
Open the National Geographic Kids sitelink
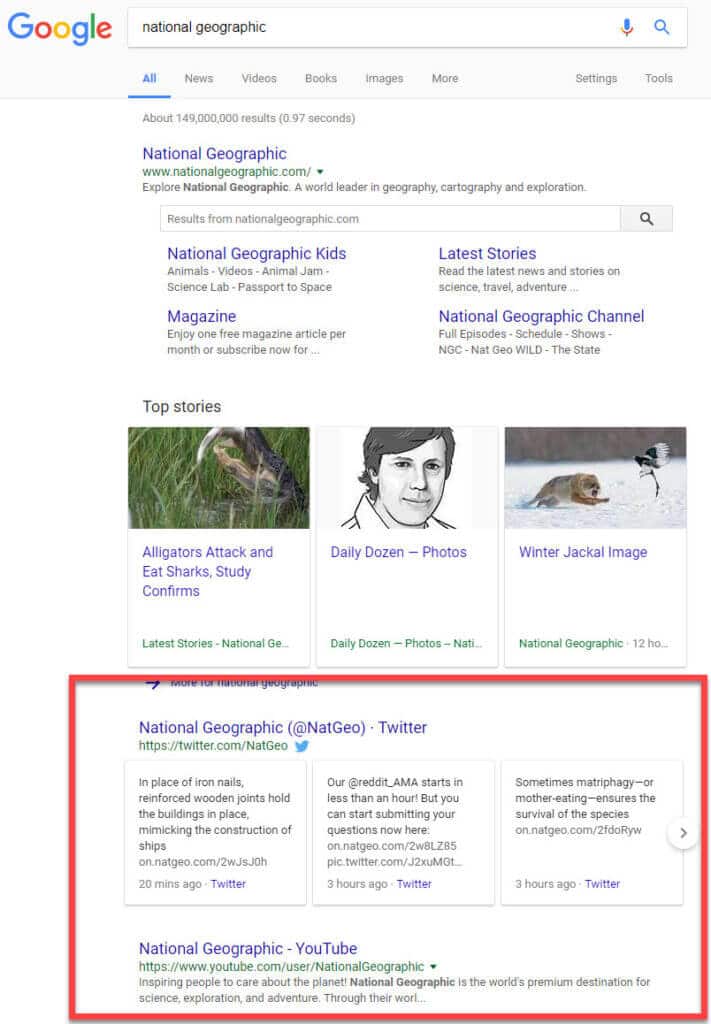point(257,253)
